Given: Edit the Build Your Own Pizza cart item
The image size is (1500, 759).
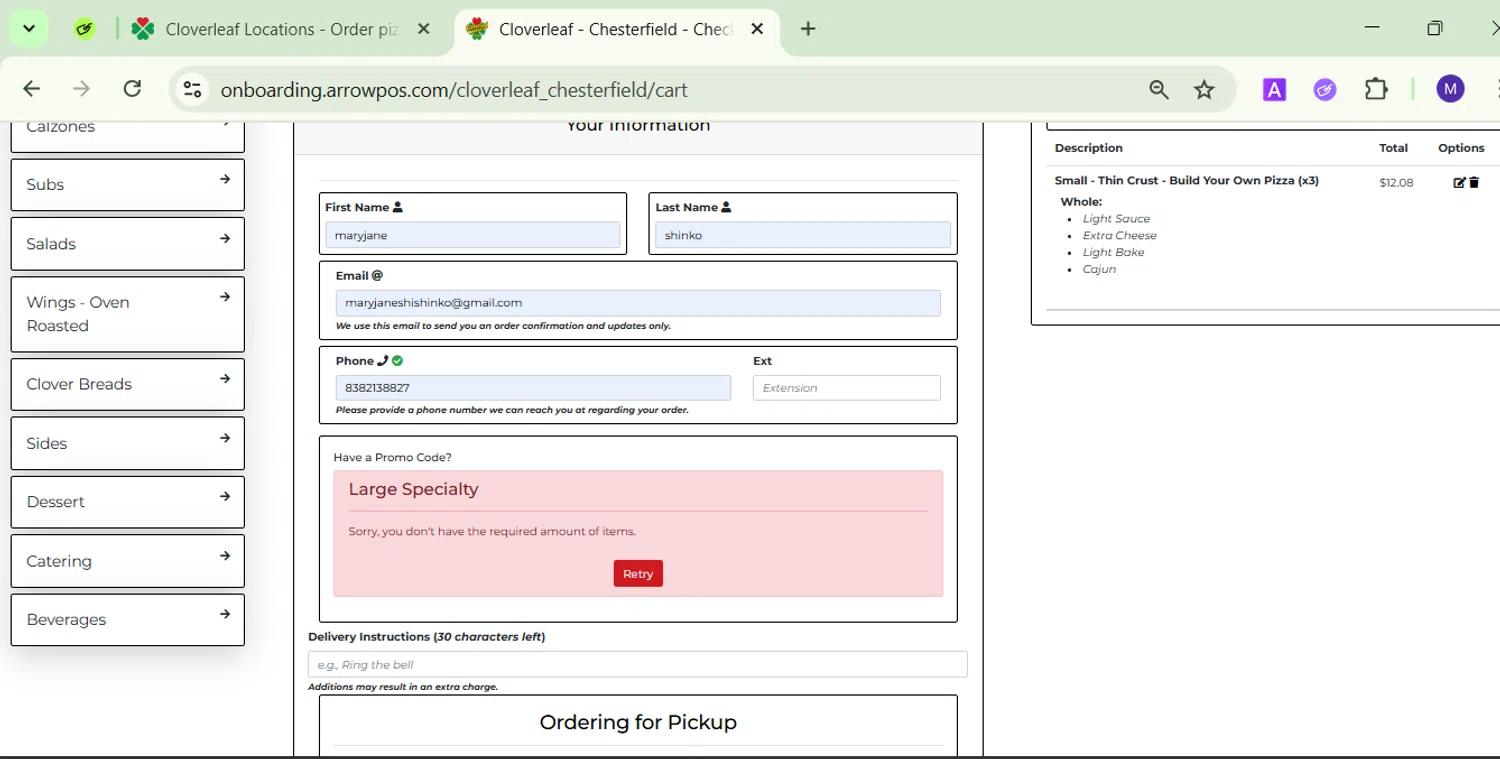Looking at the screenshot, I should click(1459, 183).
